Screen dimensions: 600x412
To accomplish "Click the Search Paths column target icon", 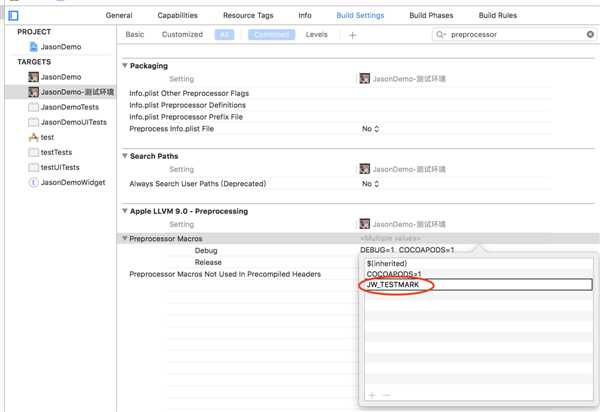I will pos(365,169).
